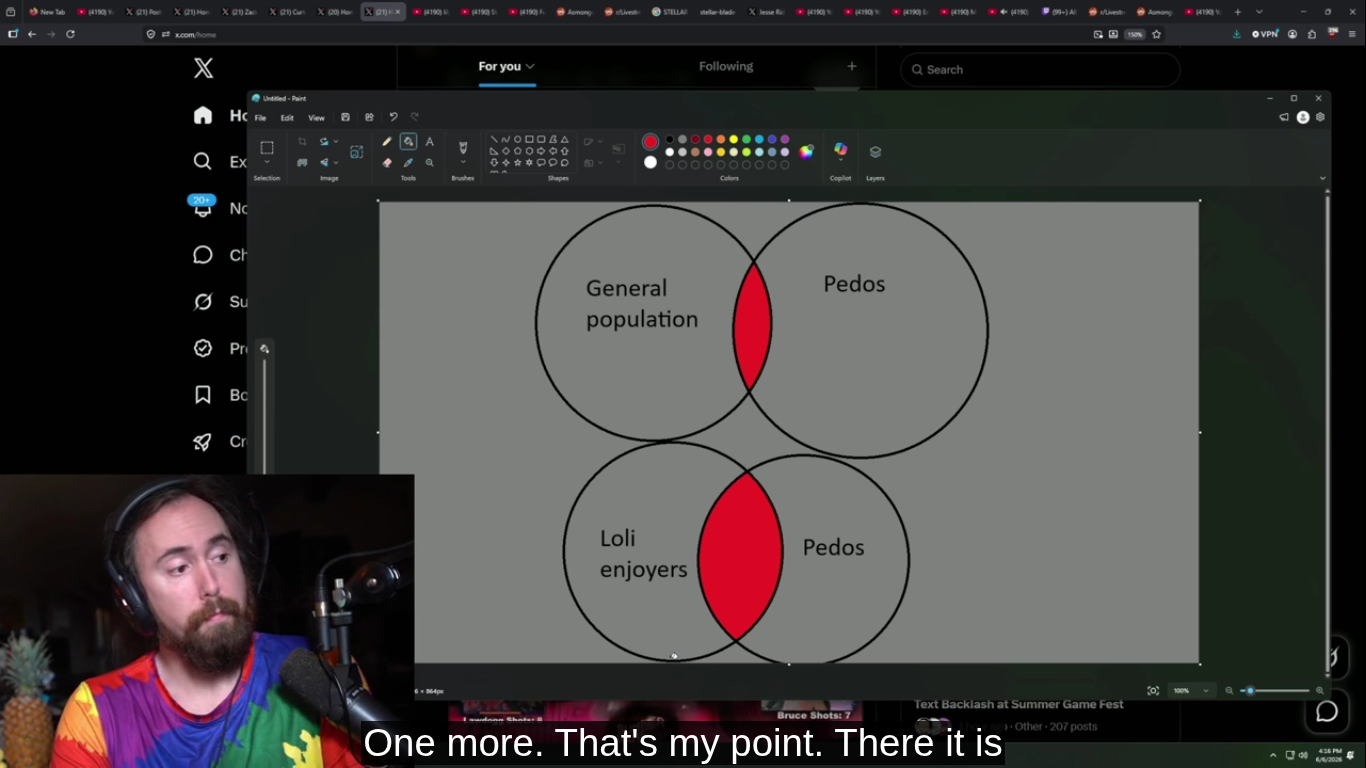Click the rectangular Selection tool
This screenshot has height=768, width=1366.
click(267, 148)
